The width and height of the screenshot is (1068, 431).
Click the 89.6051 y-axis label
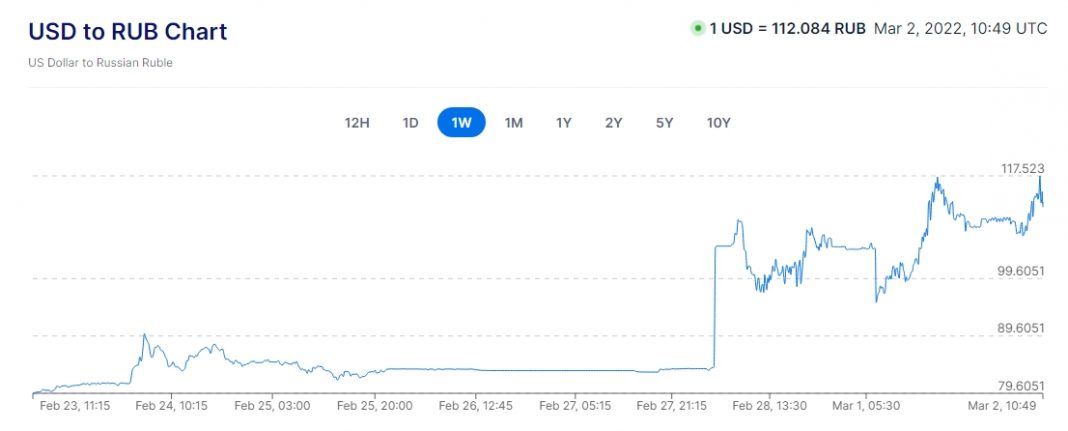tap(1022, 328)
